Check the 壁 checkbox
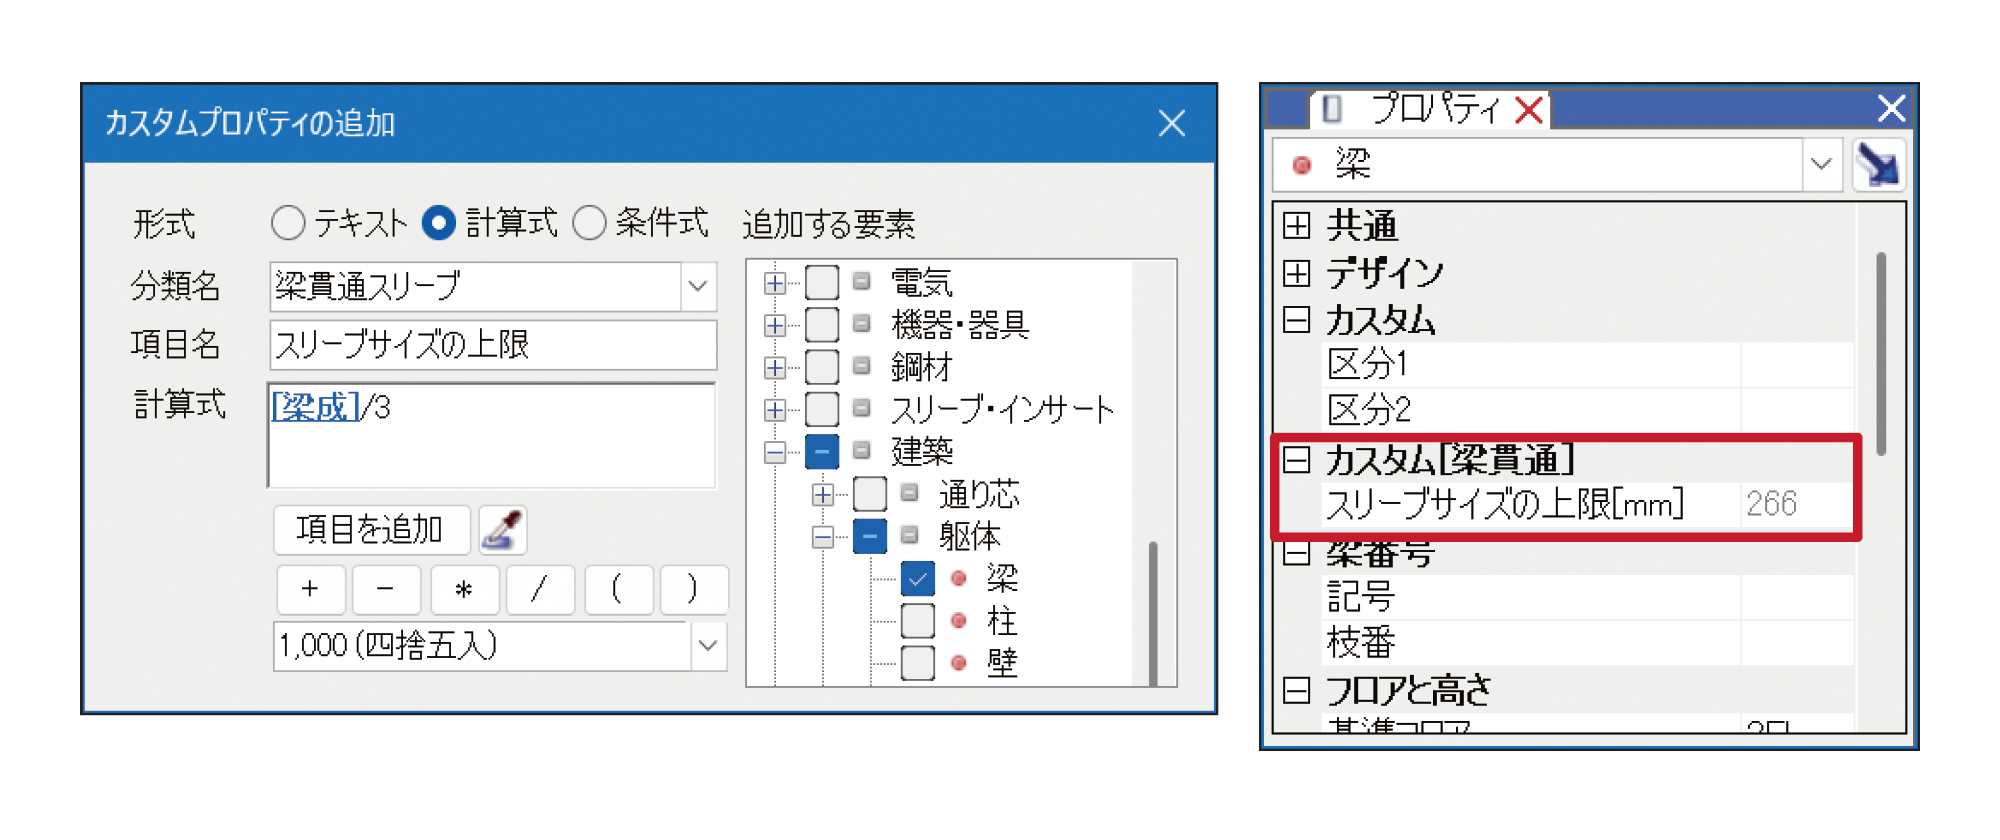 918,662
